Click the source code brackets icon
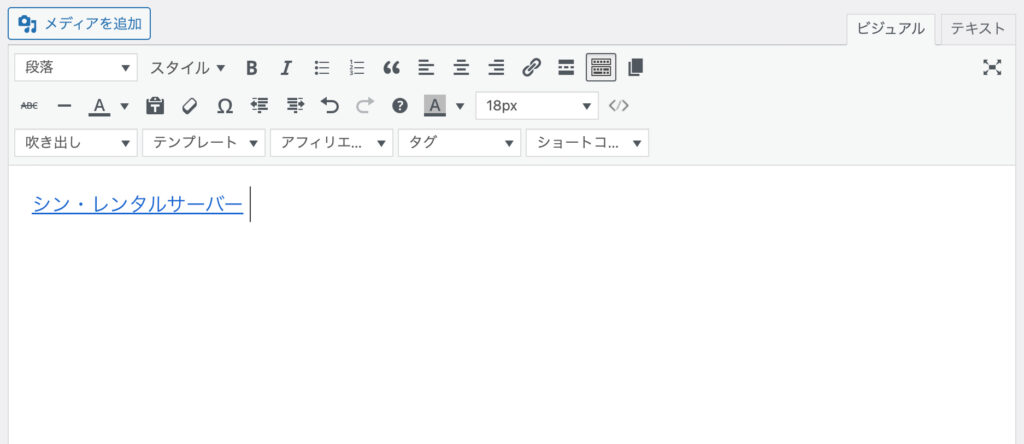 coord(618,105)
